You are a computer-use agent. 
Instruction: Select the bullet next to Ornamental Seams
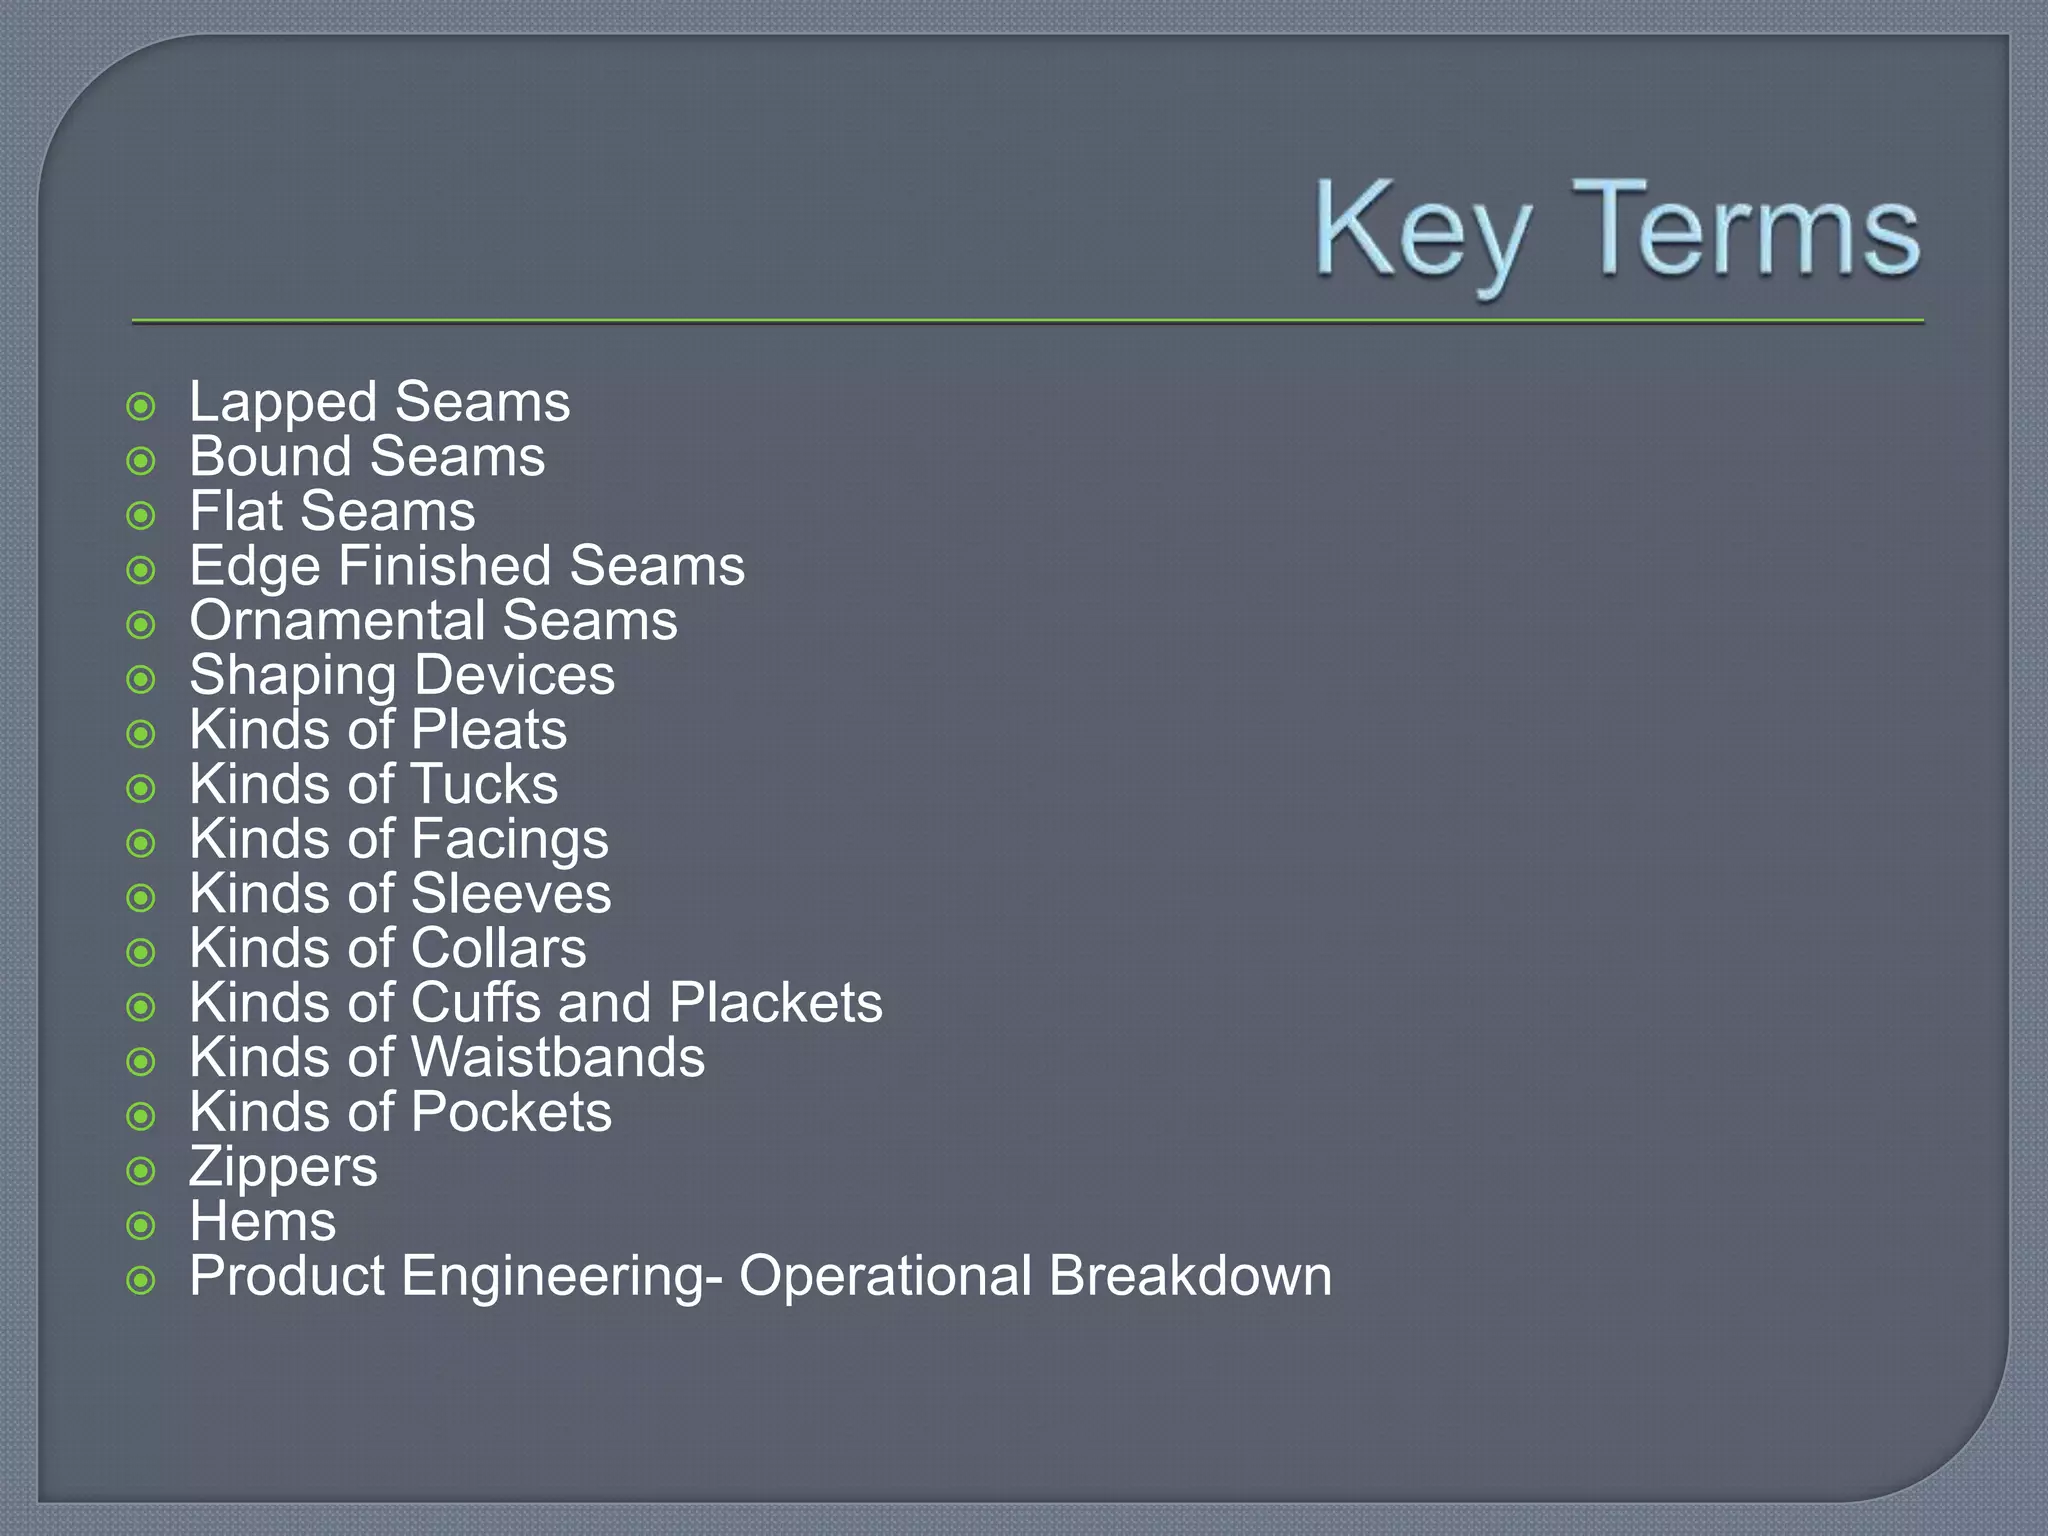coord(141,625)
